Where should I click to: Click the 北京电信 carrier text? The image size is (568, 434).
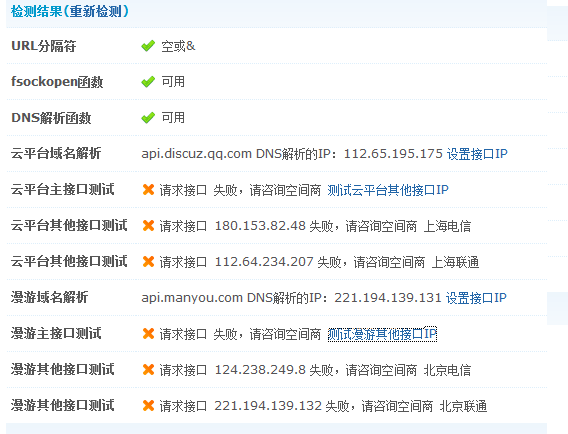(x=447, y=370)
